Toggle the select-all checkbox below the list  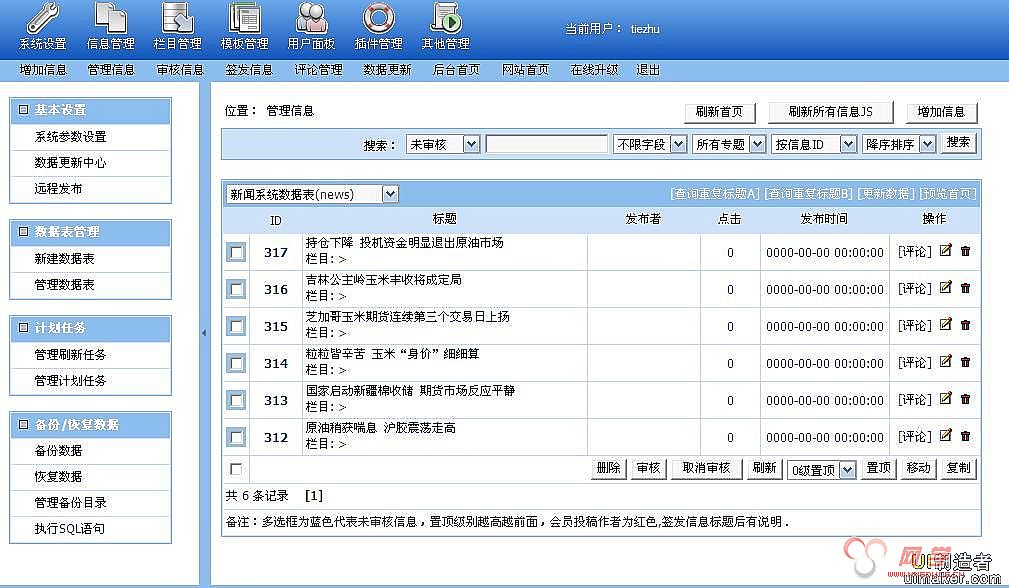coord(236,468)
